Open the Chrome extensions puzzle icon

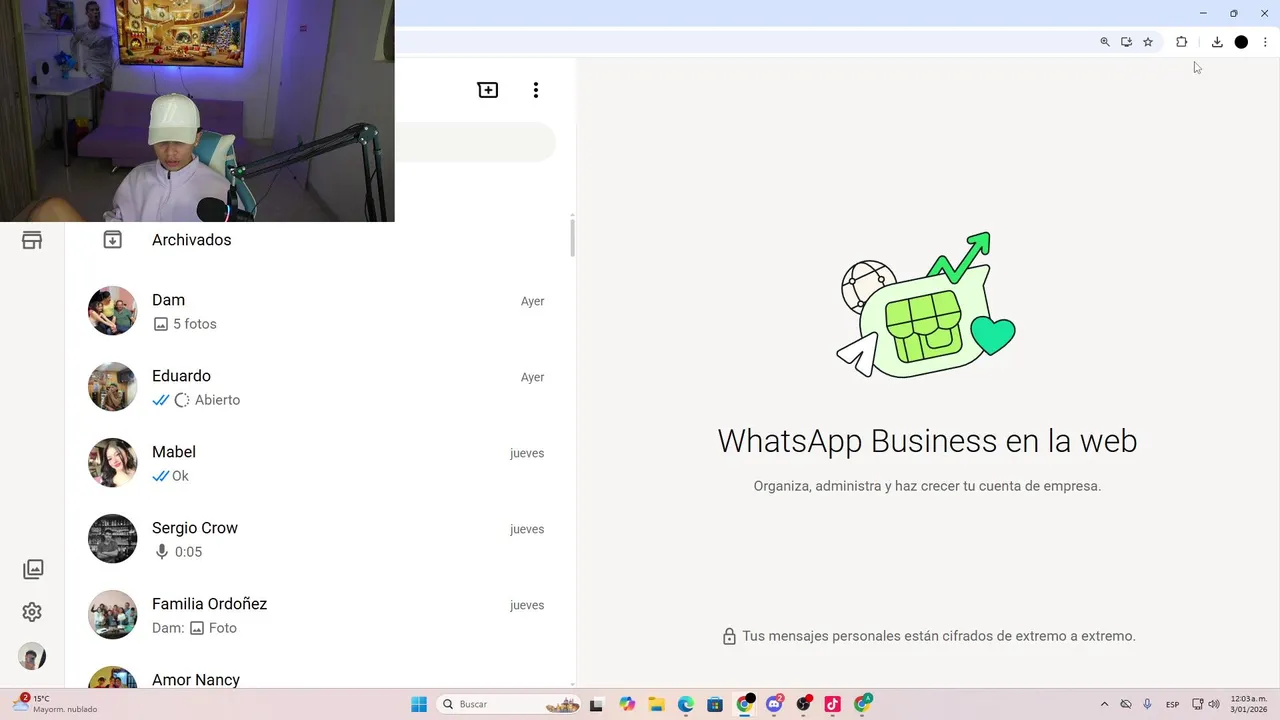[x=1181, y=42]
